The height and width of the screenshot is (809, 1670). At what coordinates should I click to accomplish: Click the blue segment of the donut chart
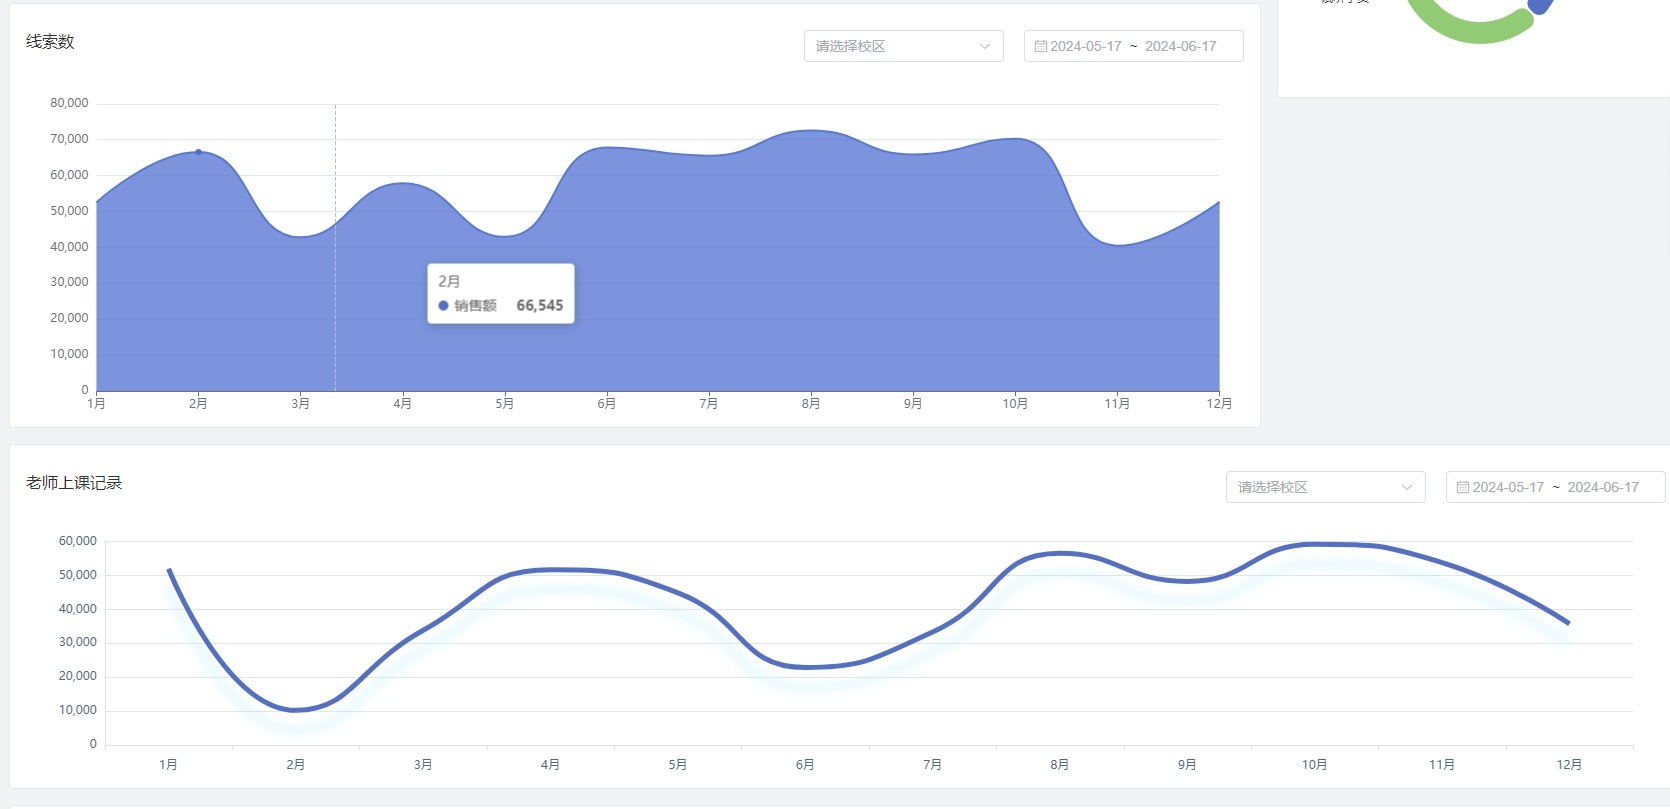point(1541,6)
